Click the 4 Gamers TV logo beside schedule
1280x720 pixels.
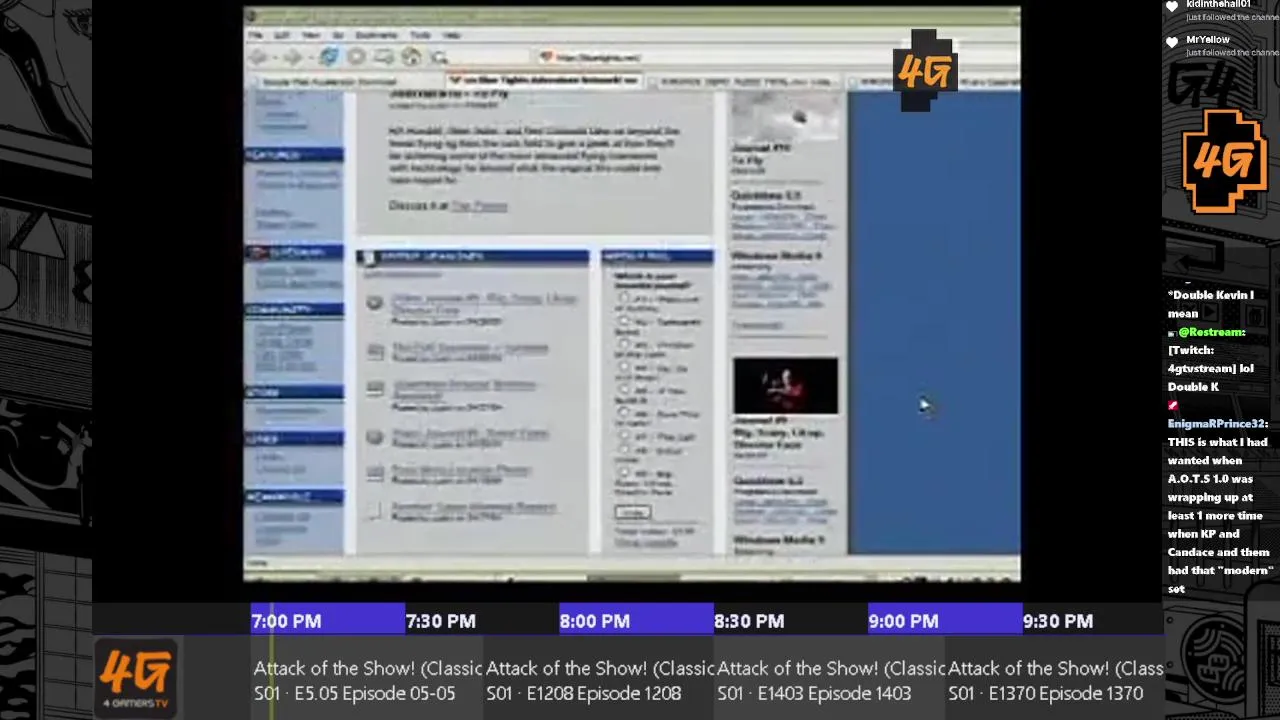coord(137,678)
